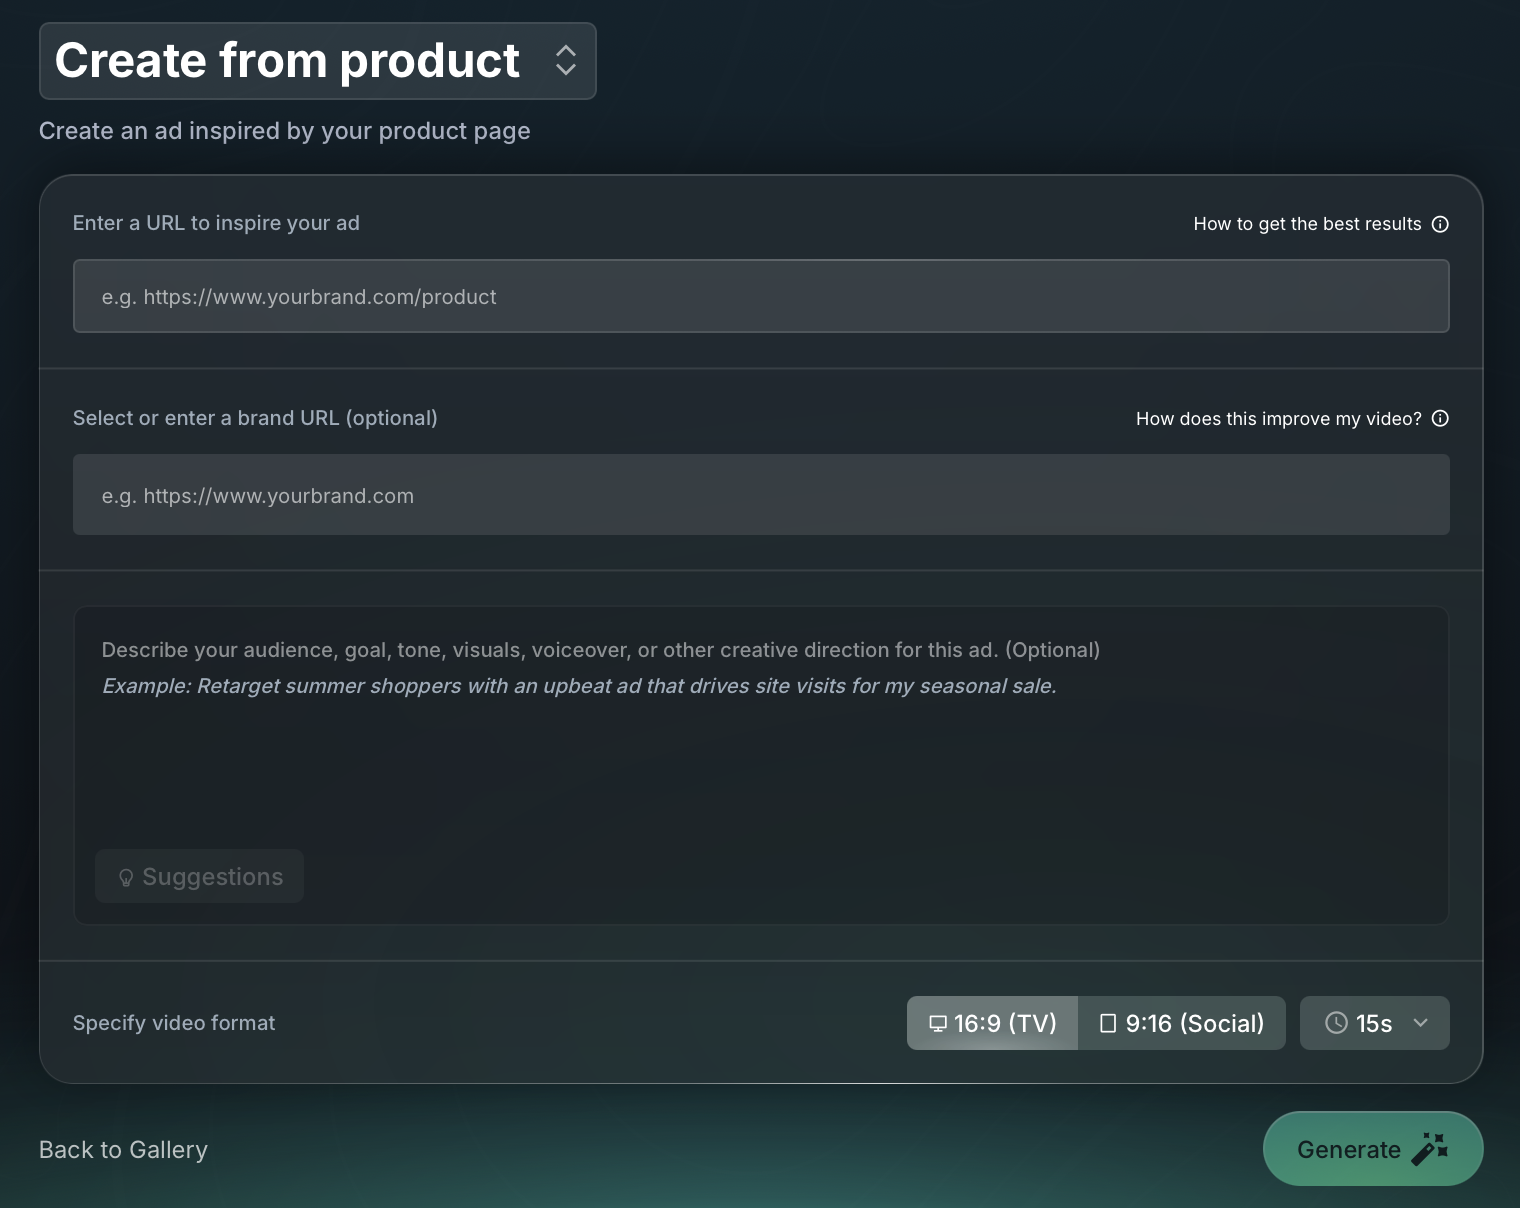Viewport: 1520px width, 1208px height.
Task: Go Back to Gallery
Action: pyautogui.click(x=123, y=1150)
